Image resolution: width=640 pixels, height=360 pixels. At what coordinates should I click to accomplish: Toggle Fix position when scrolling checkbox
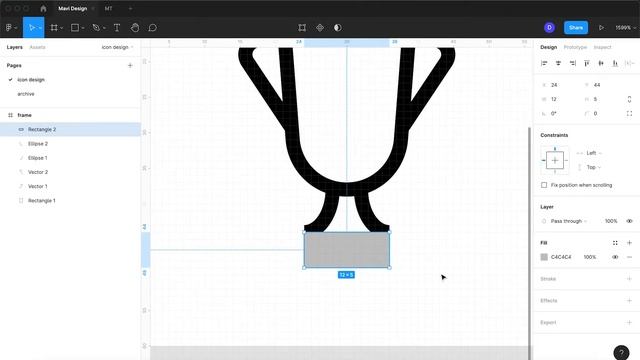click(x=544, y=185)
